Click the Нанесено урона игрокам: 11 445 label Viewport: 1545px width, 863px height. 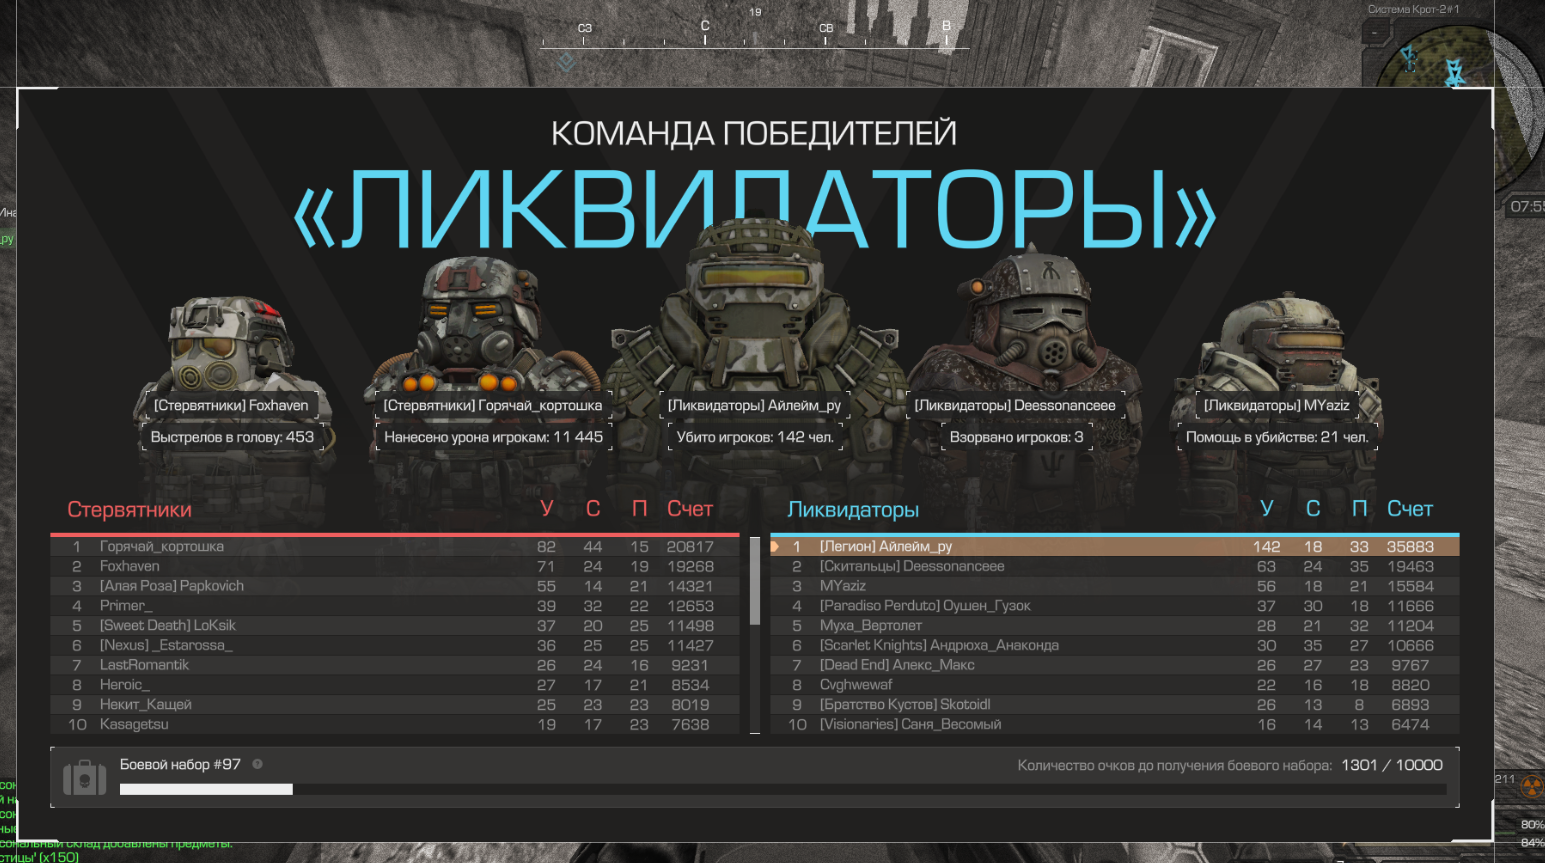pyautogui.click(x=493, y=437)
